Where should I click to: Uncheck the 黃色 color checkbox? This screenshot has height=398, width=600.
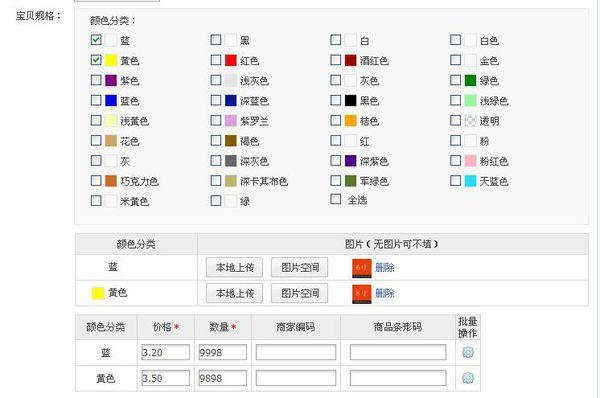coord(96,60)
